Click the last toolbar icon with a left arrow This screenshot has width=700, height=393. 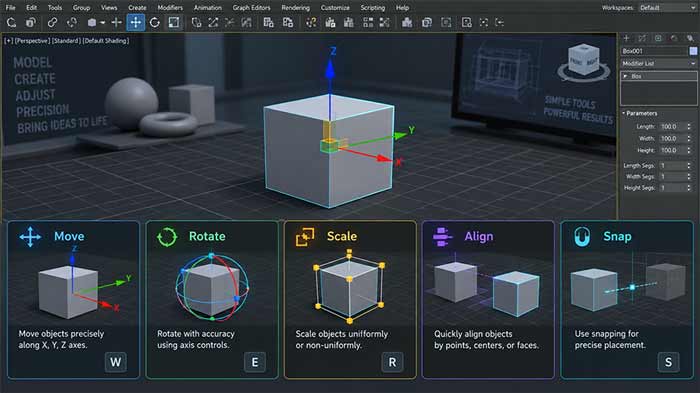pyautogui.click(x=500, y=22)
